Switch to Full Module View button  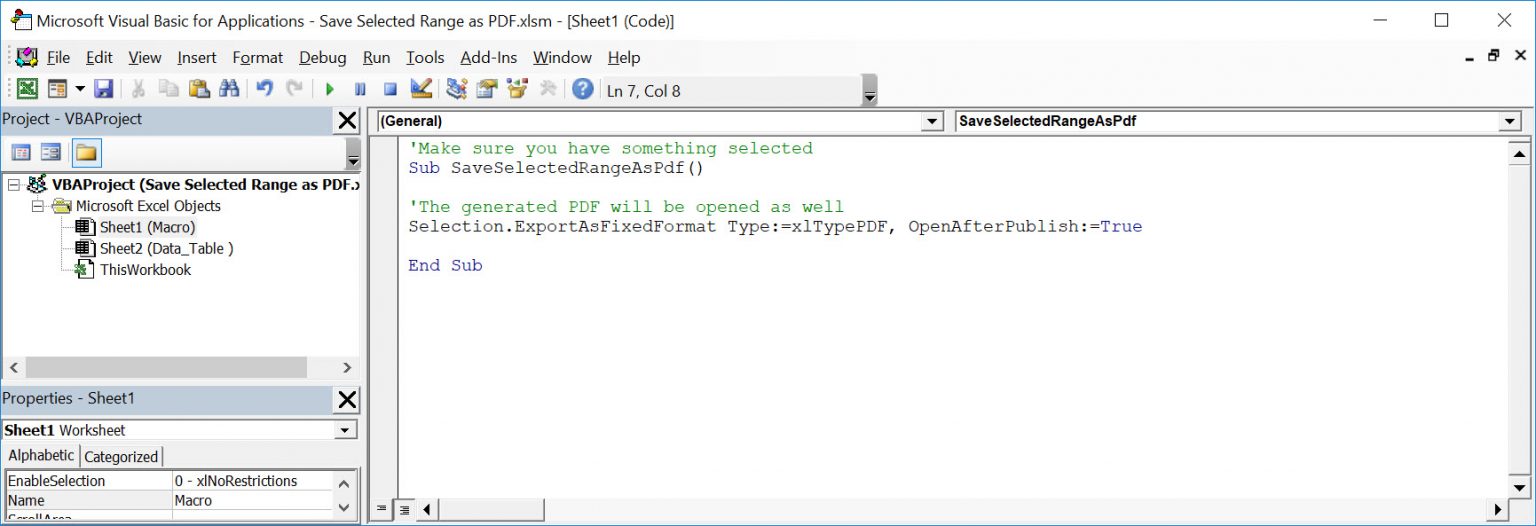click(x=403, y=510)
